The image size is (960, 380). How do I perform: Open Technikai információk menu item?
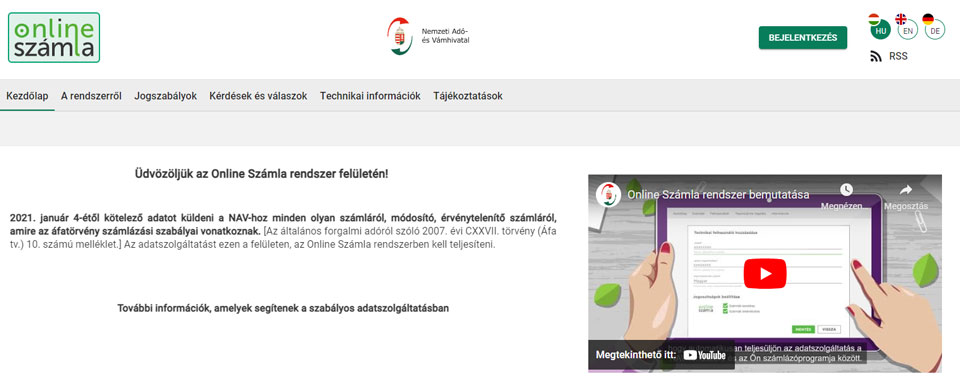coord(370,96)
